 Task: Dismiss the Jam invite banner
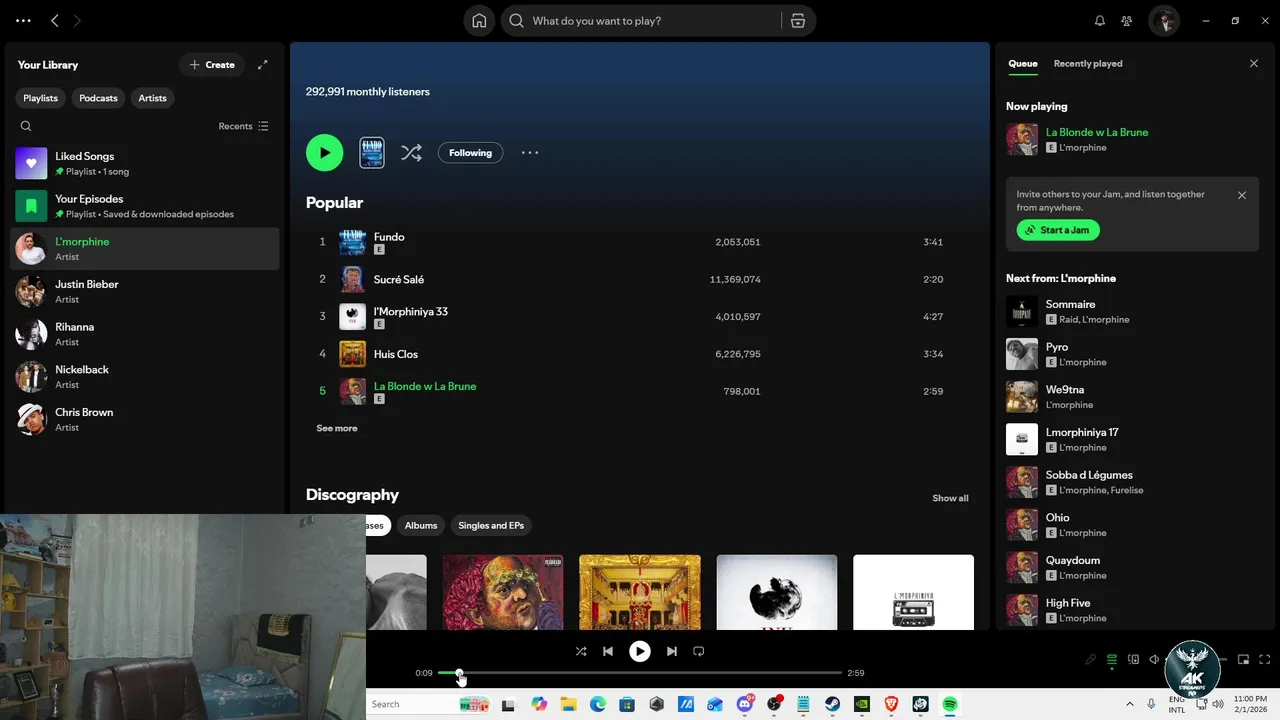pyautogui.click(x=1242, y=196)
